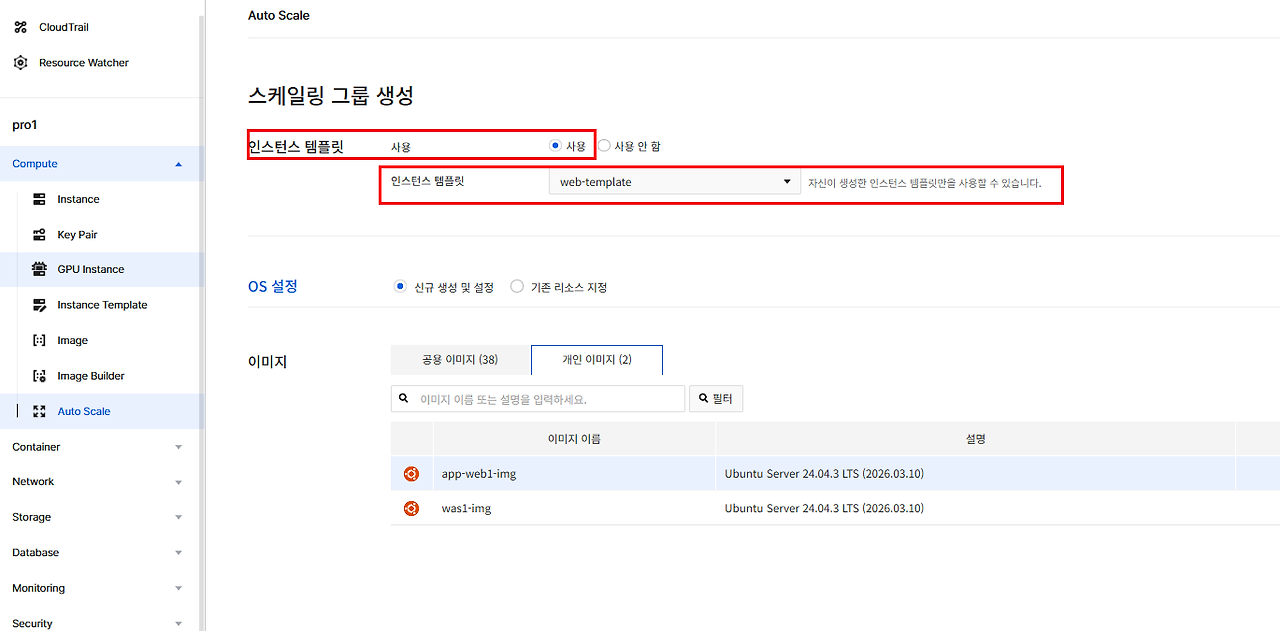The image size is (1280, 631).
Task: Open GPU Instance menu item
Action: click(x=91, y=270)
